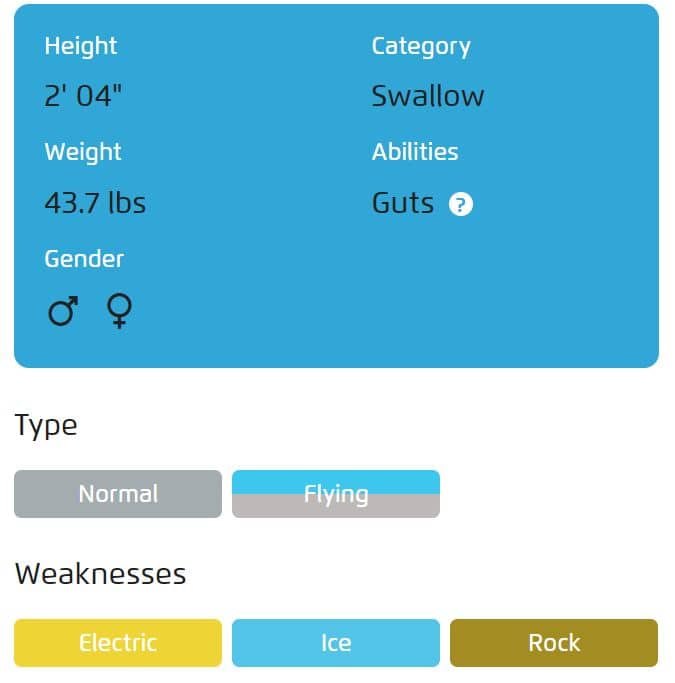Click the Swallow category value
Image resolution: width=675 pixels, height=683 pixels.
coord(428,96)
